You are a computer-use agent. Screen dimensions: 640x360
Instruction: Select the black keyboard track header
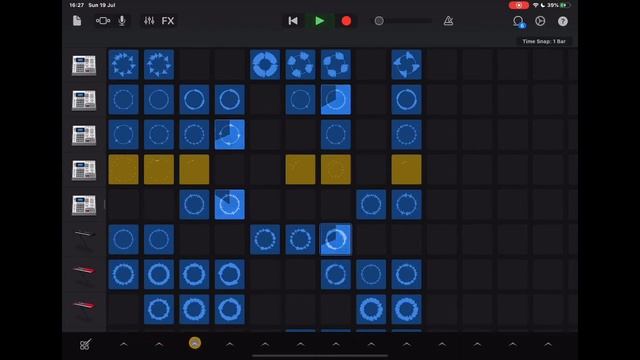84,240
